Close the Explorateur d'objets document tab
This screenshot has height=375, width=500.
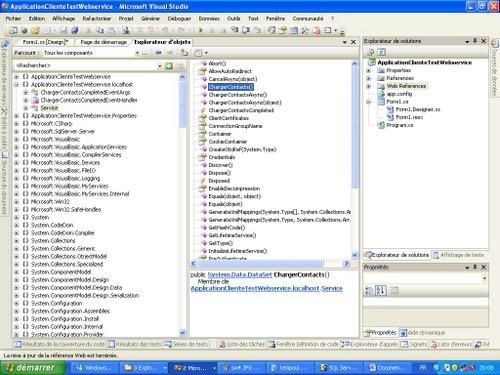[353, 42]
